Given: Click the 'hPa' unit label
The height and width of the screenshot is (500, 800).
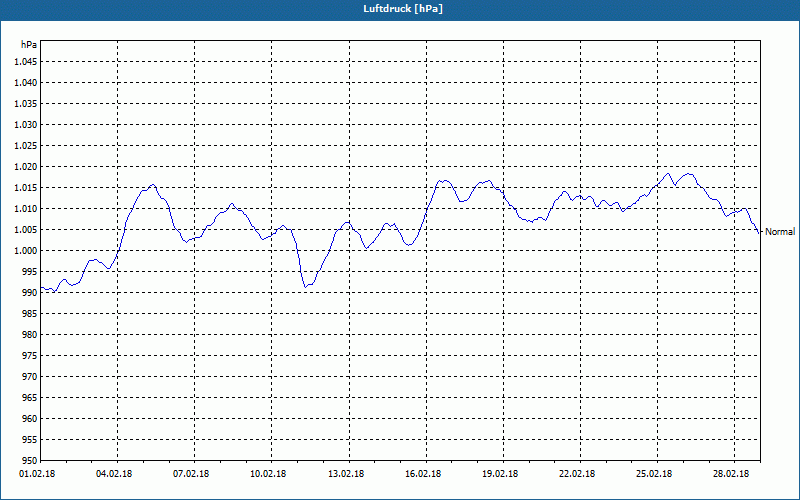Looking at the screenshot, I should coord(29,45).
